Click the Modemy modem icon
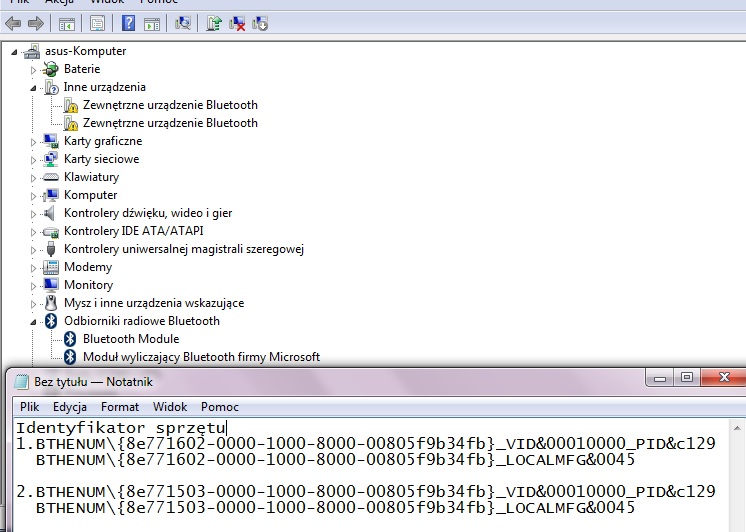Viewport: 746px width, 532px height. [x=50, y=267]
